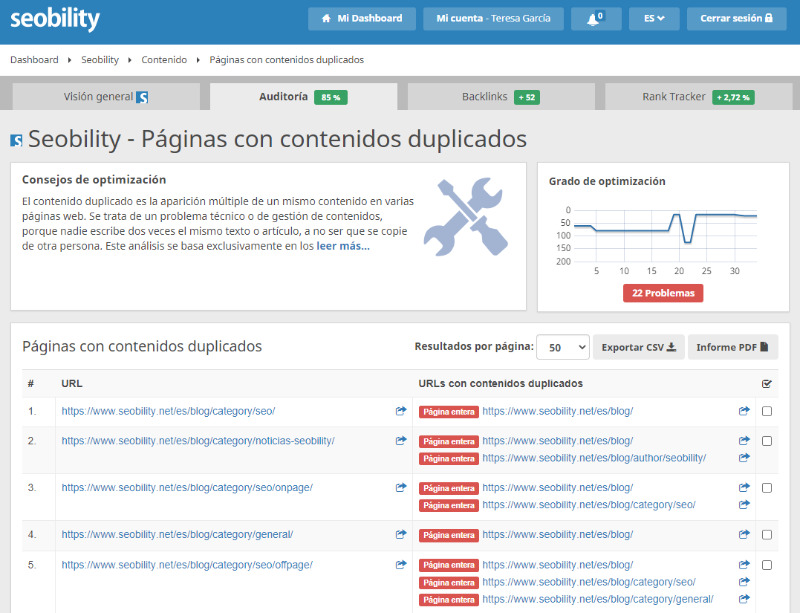The width and height of the screenshot is (800, 613).
Task: Open Mi cuenta - Teresa García
Action: click(x=493, y=19)
